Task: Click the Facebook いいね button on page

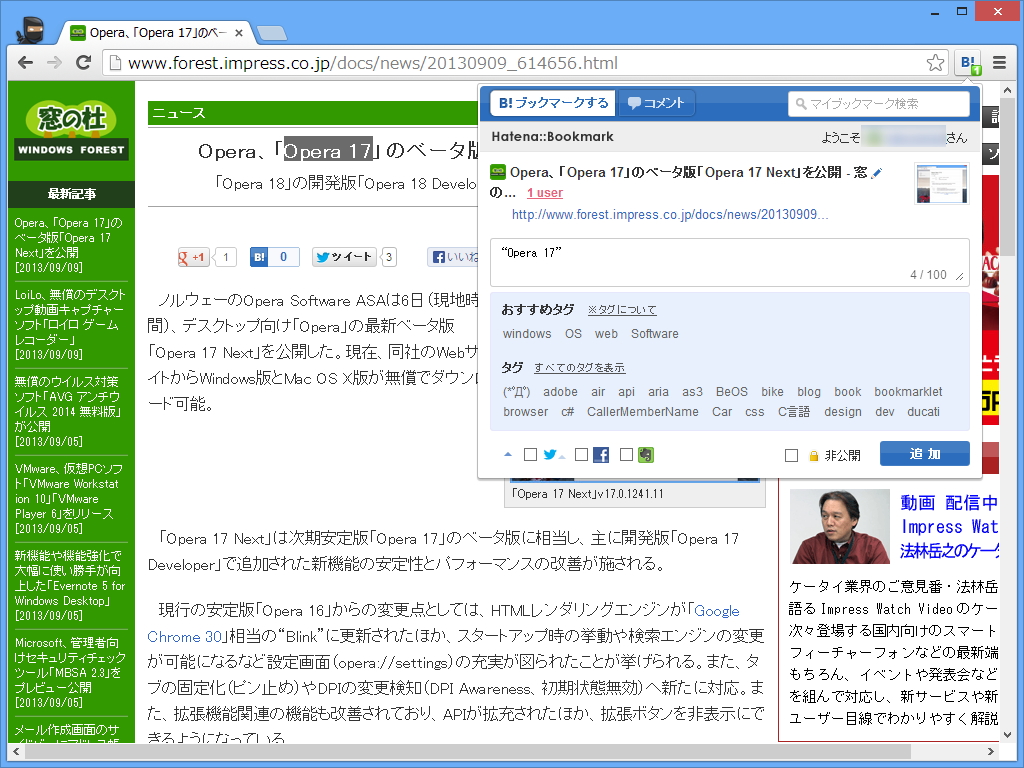Action: (454, 257)
